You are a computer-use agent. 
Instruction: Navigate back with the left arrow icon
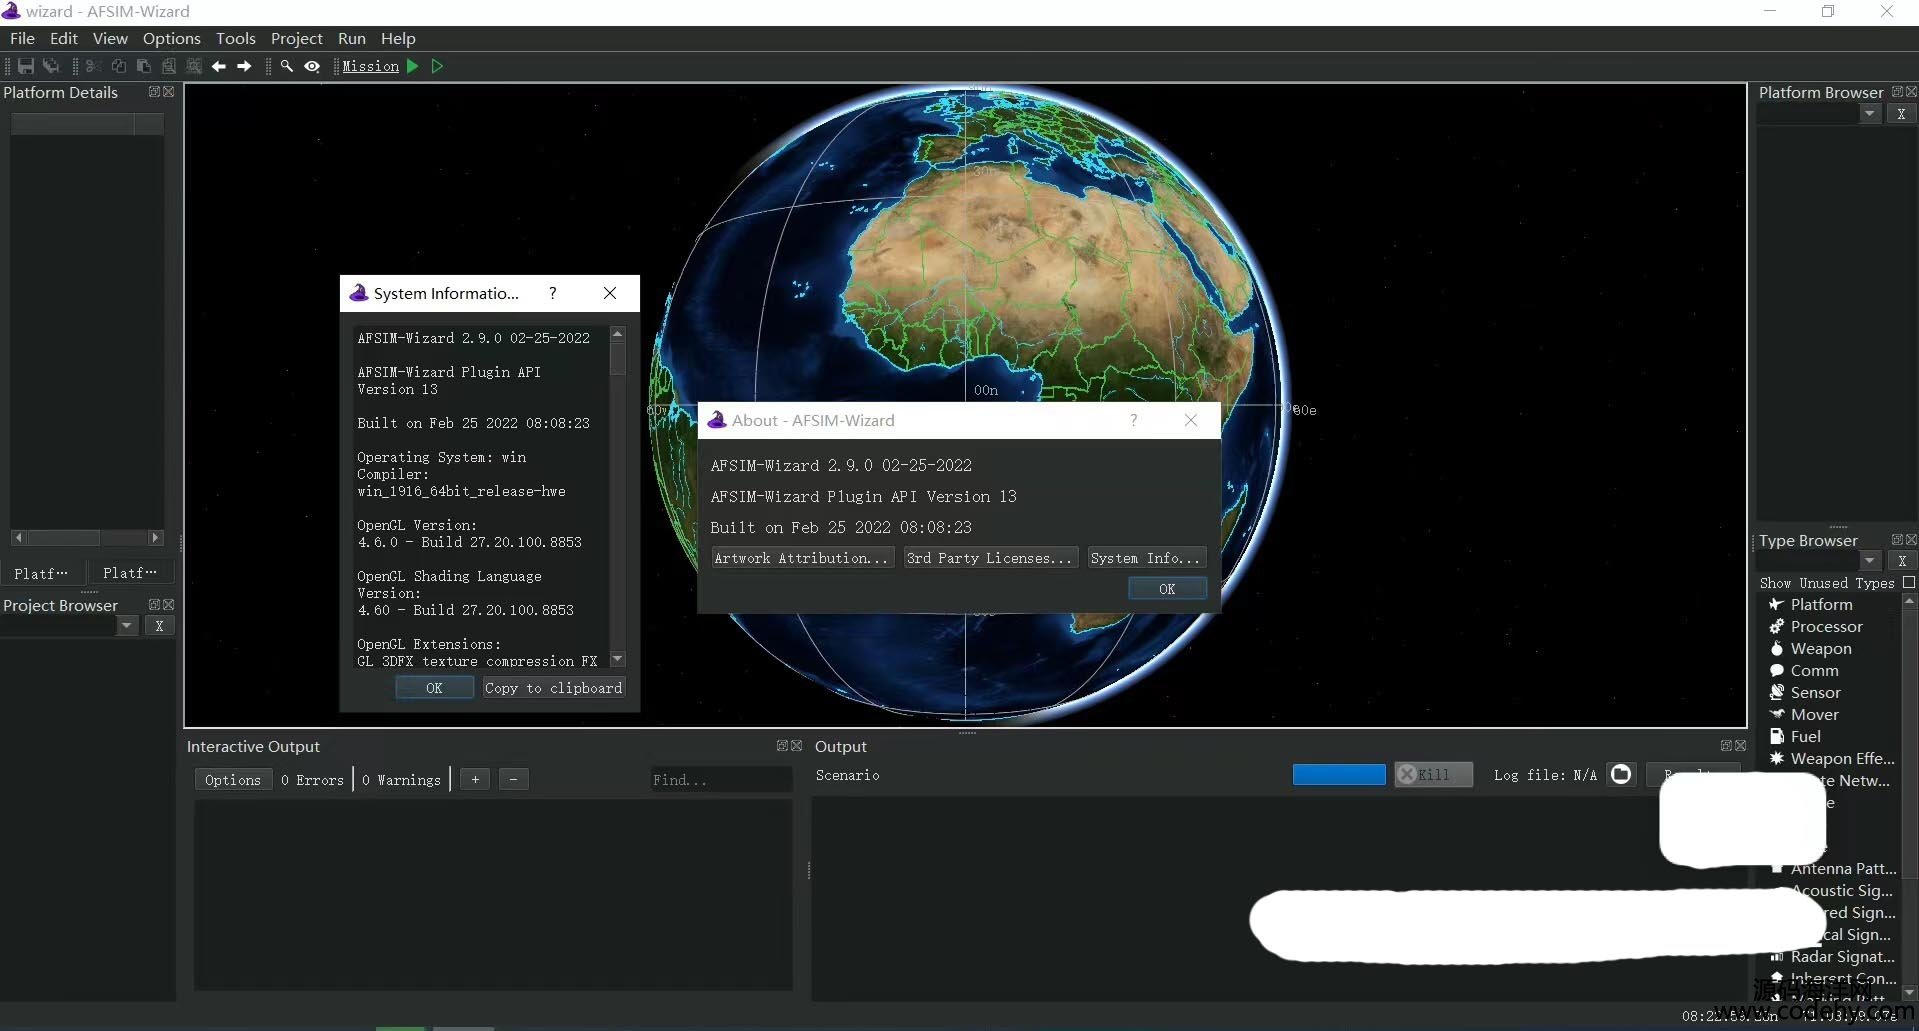(x=219, y=66)
